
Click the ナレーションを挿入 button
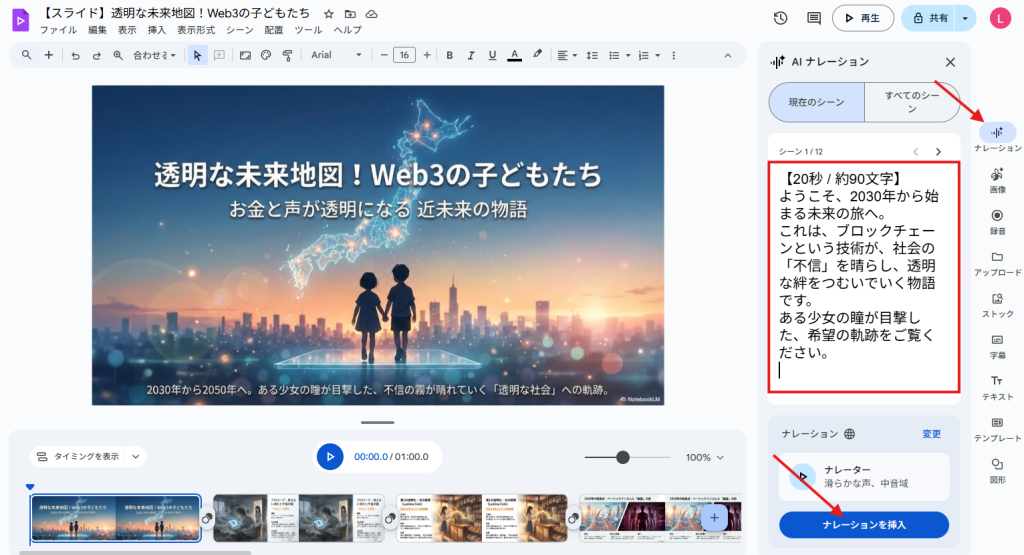point(864,524)
